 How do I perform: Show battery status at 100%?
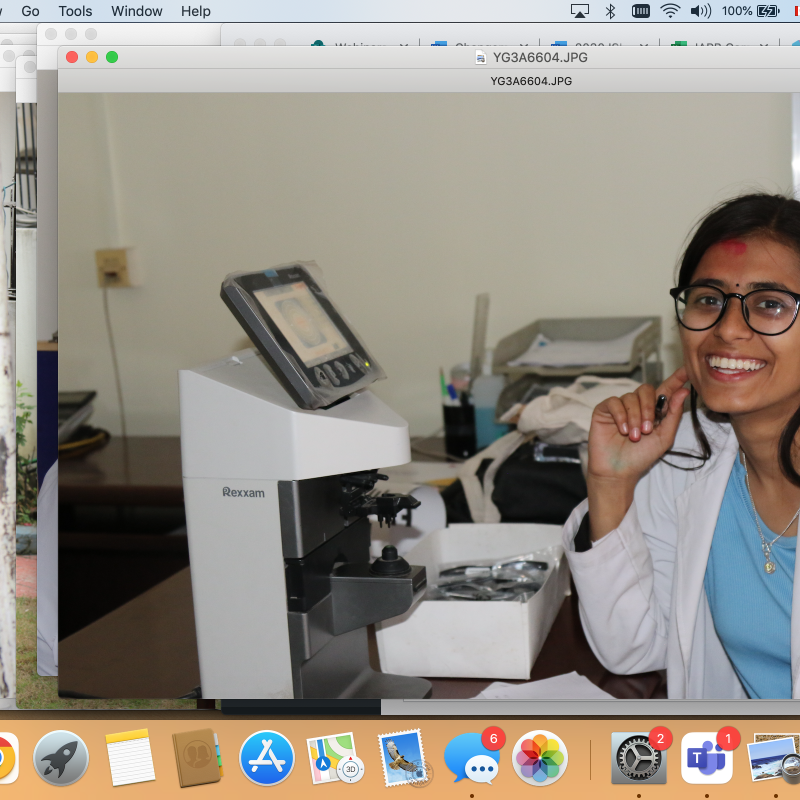coord(751,11)
